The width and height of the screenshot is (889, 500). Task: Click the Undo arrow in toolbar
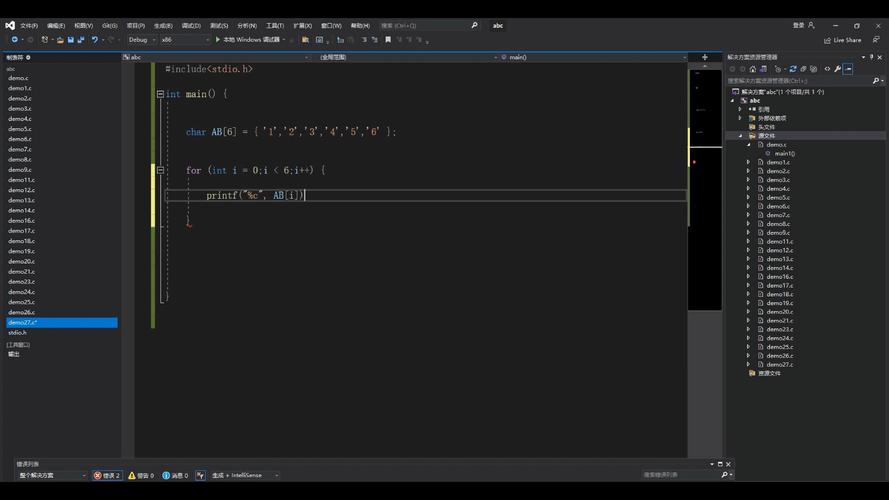click(95, 40)
